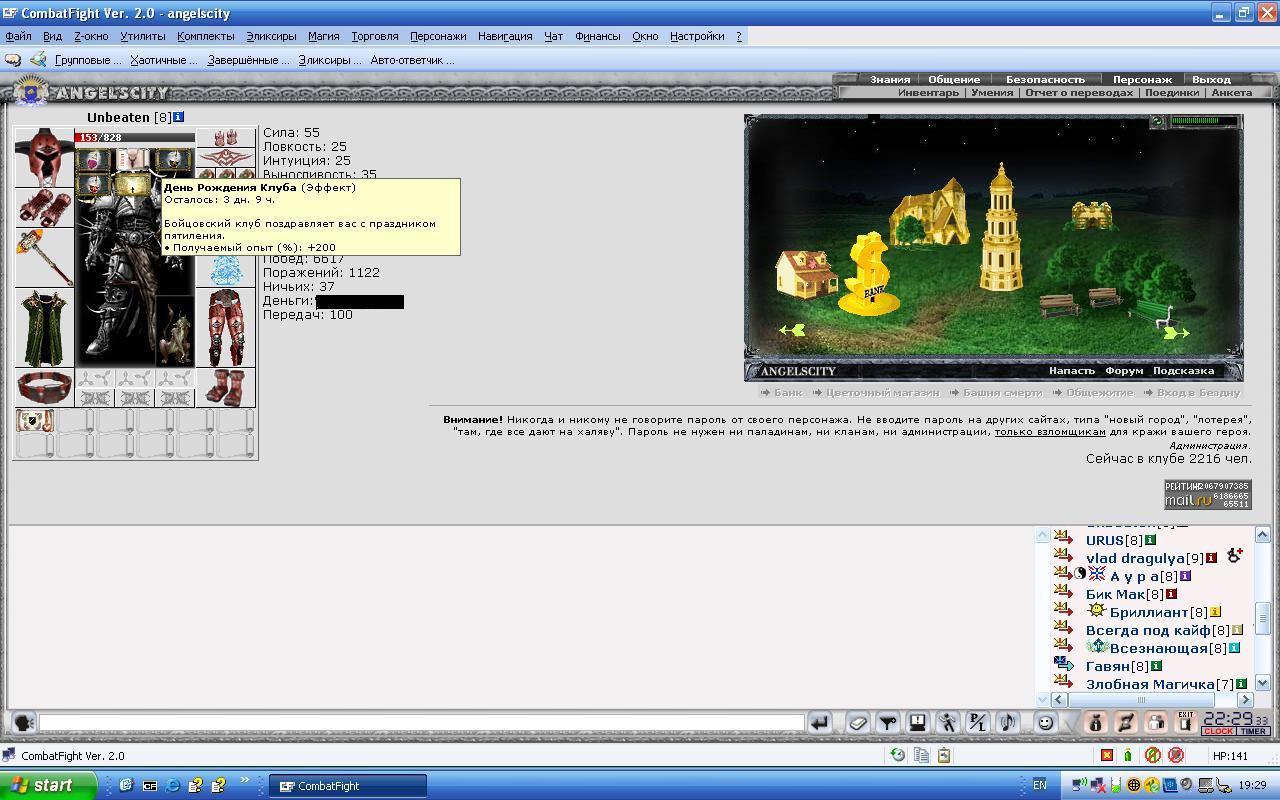This screenshot has width=1280, height=800.
Task: Click the chat message input field
Action: [x=421, y=722]
